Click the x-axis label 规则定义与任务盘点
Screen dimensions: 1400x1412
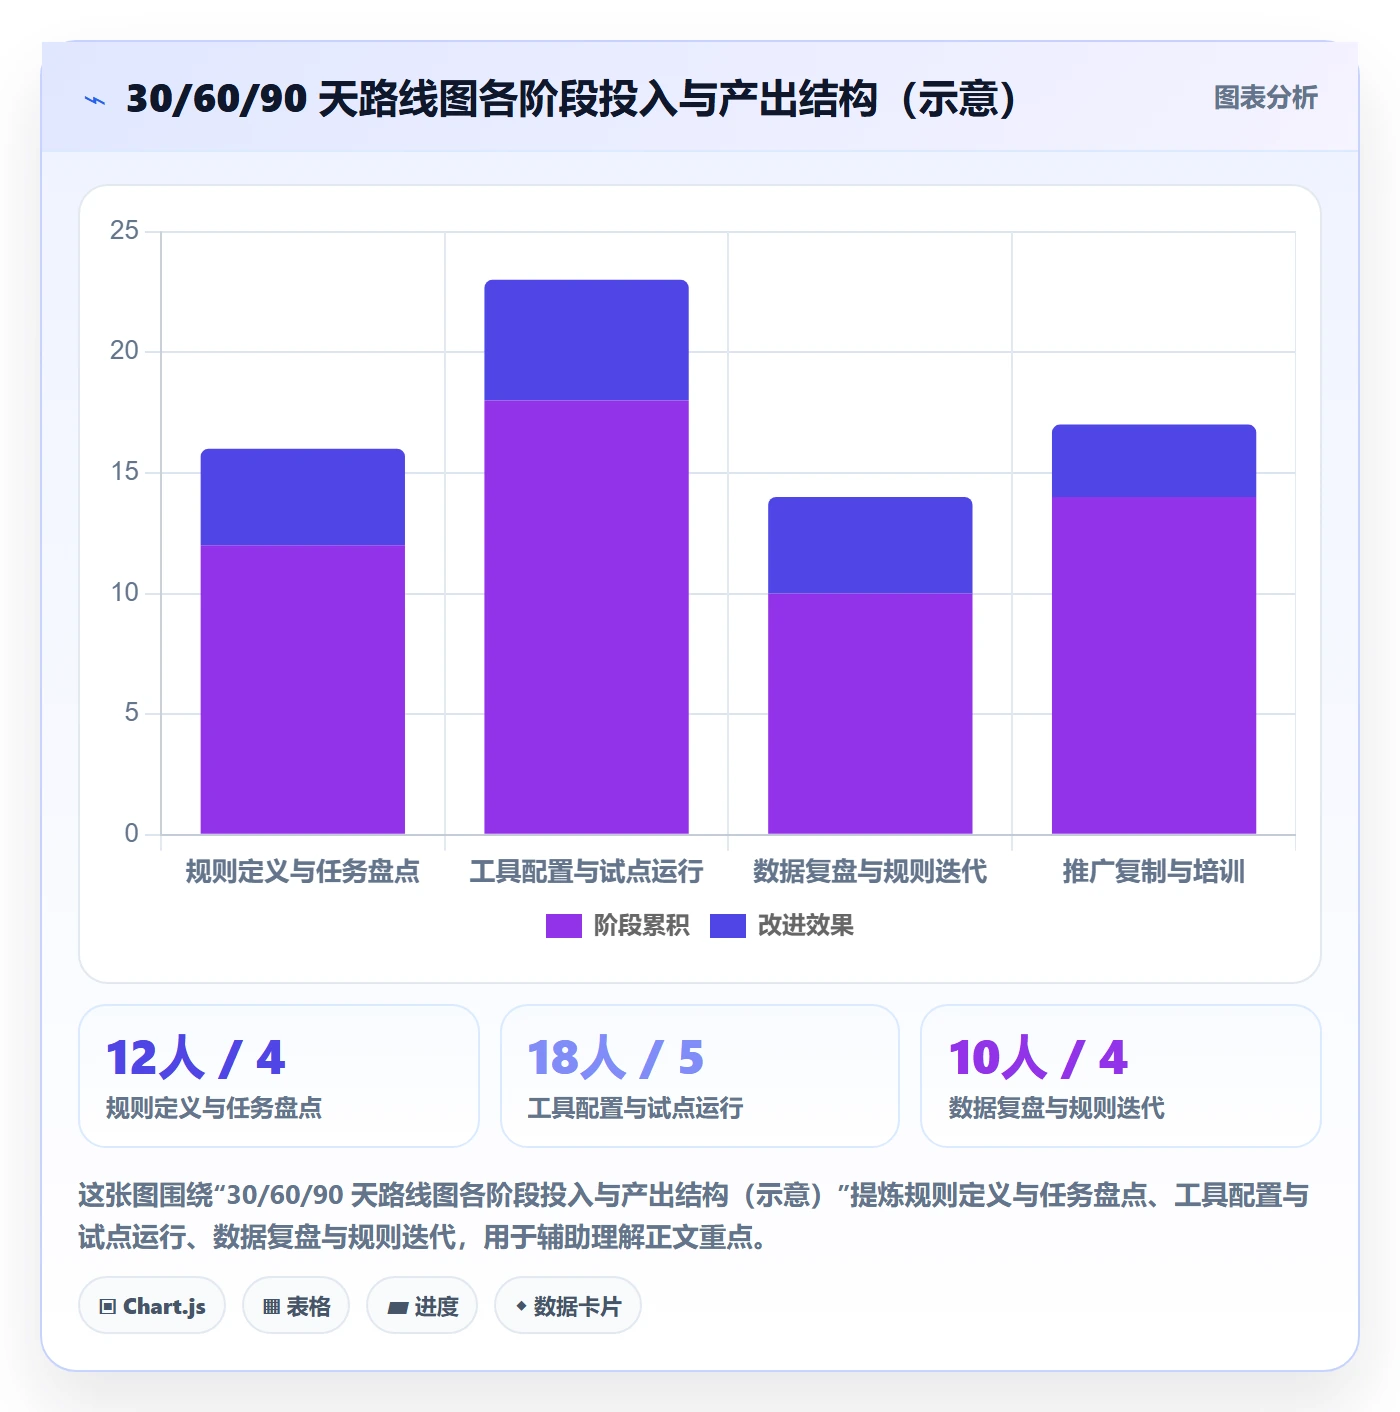[303, 872]
